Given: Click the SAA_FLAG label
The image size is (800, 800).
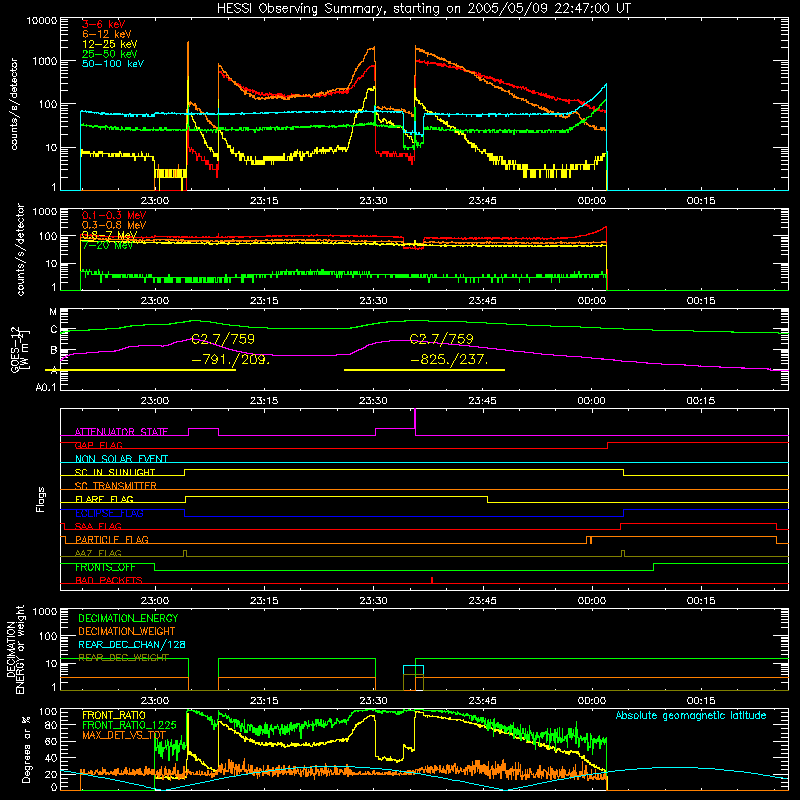Looking at the screenshot, I should (x=98, y=526).
